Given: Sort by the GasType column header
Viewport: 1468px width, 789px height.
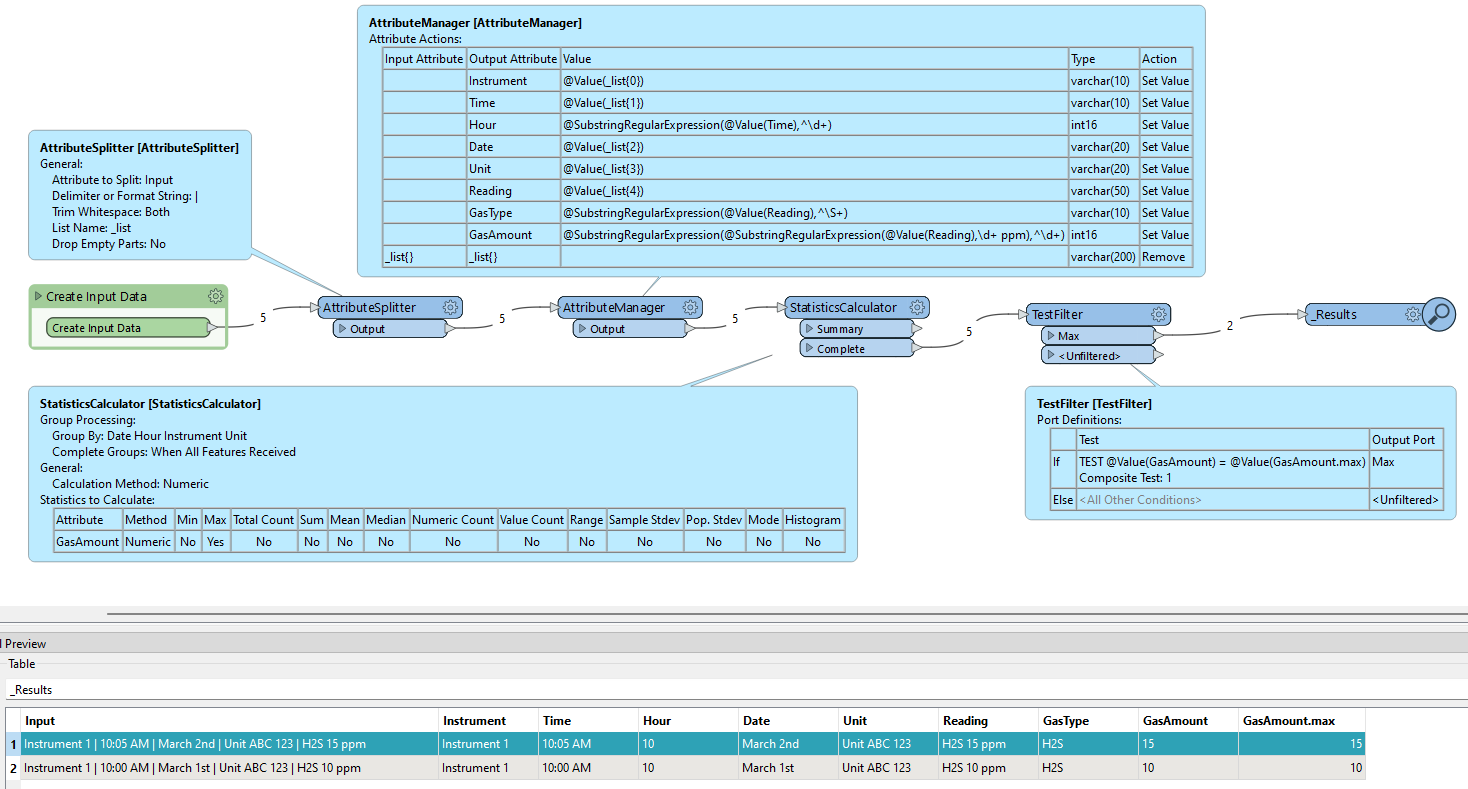Looking at the screenshot, I should tap(1088, 720).
